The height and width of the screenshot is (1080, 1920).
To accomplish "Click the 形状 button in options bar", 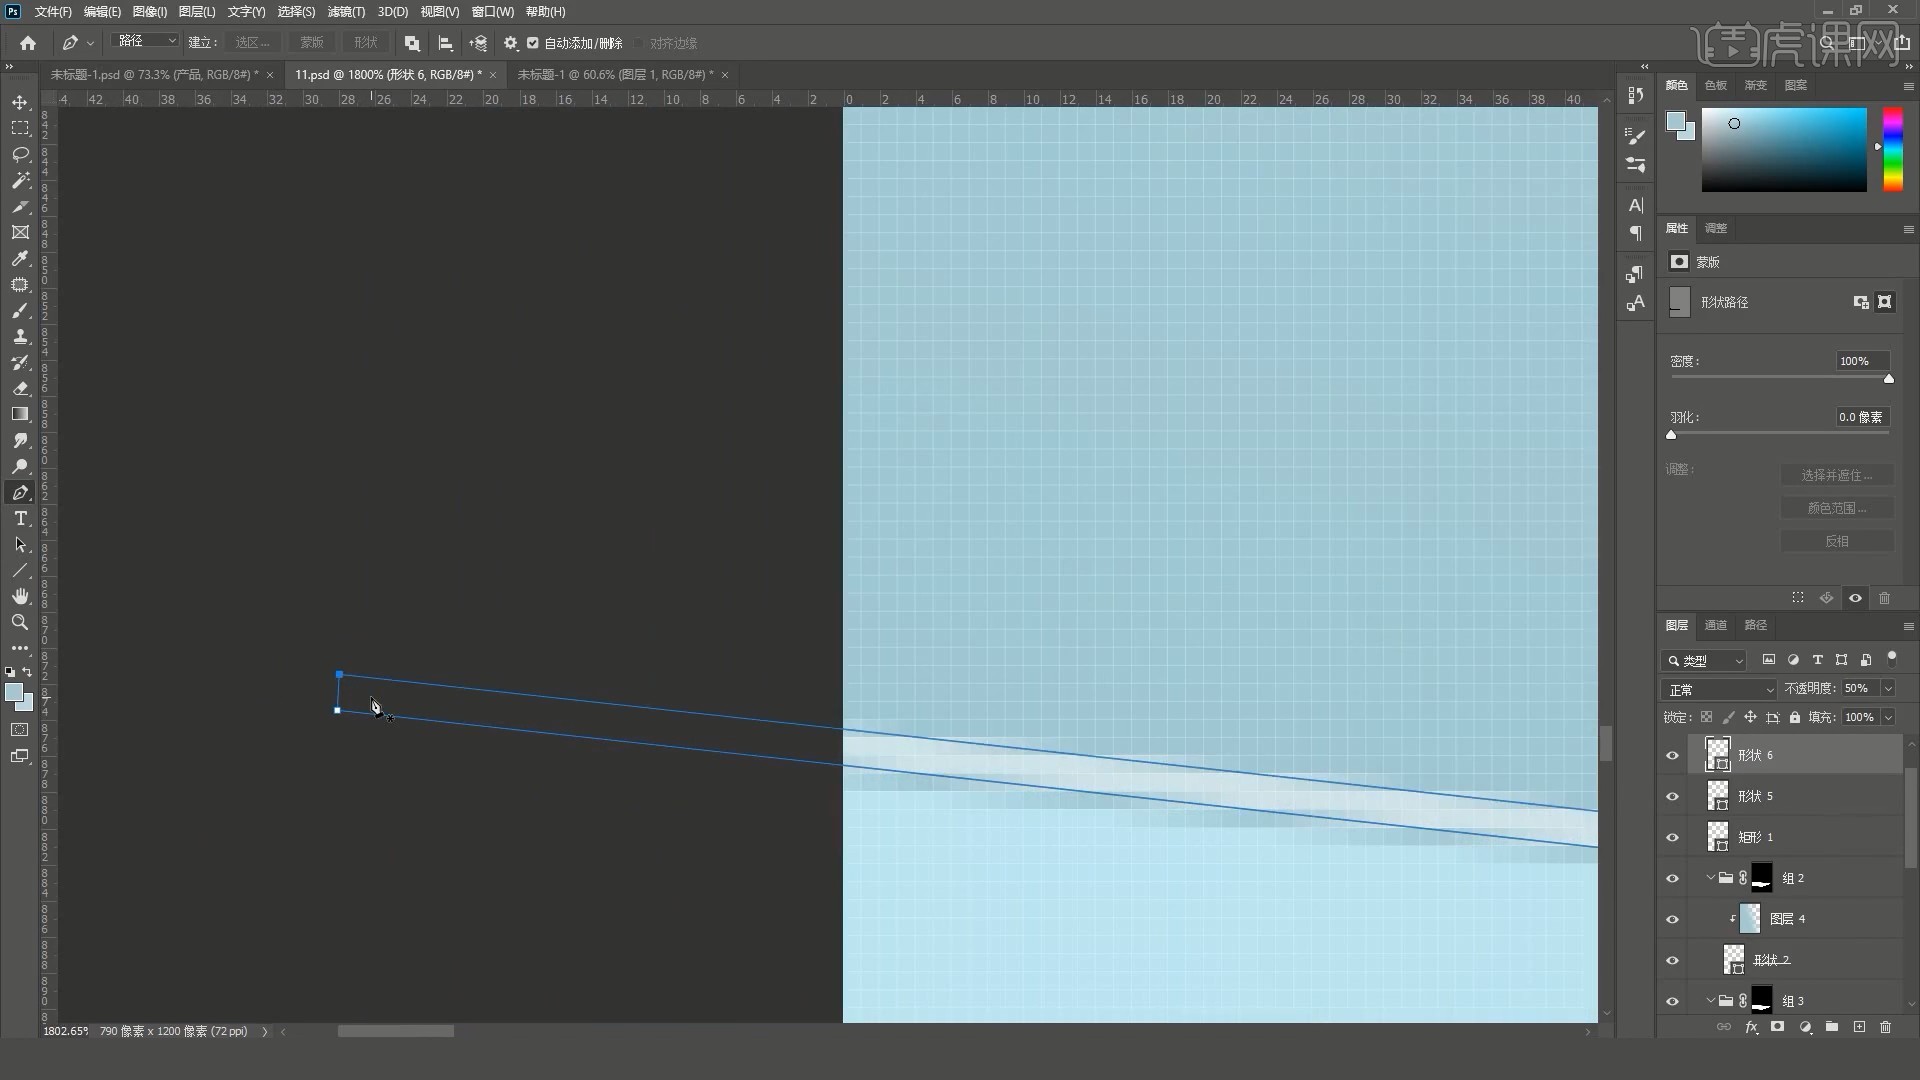I will (x=366, y=43).
